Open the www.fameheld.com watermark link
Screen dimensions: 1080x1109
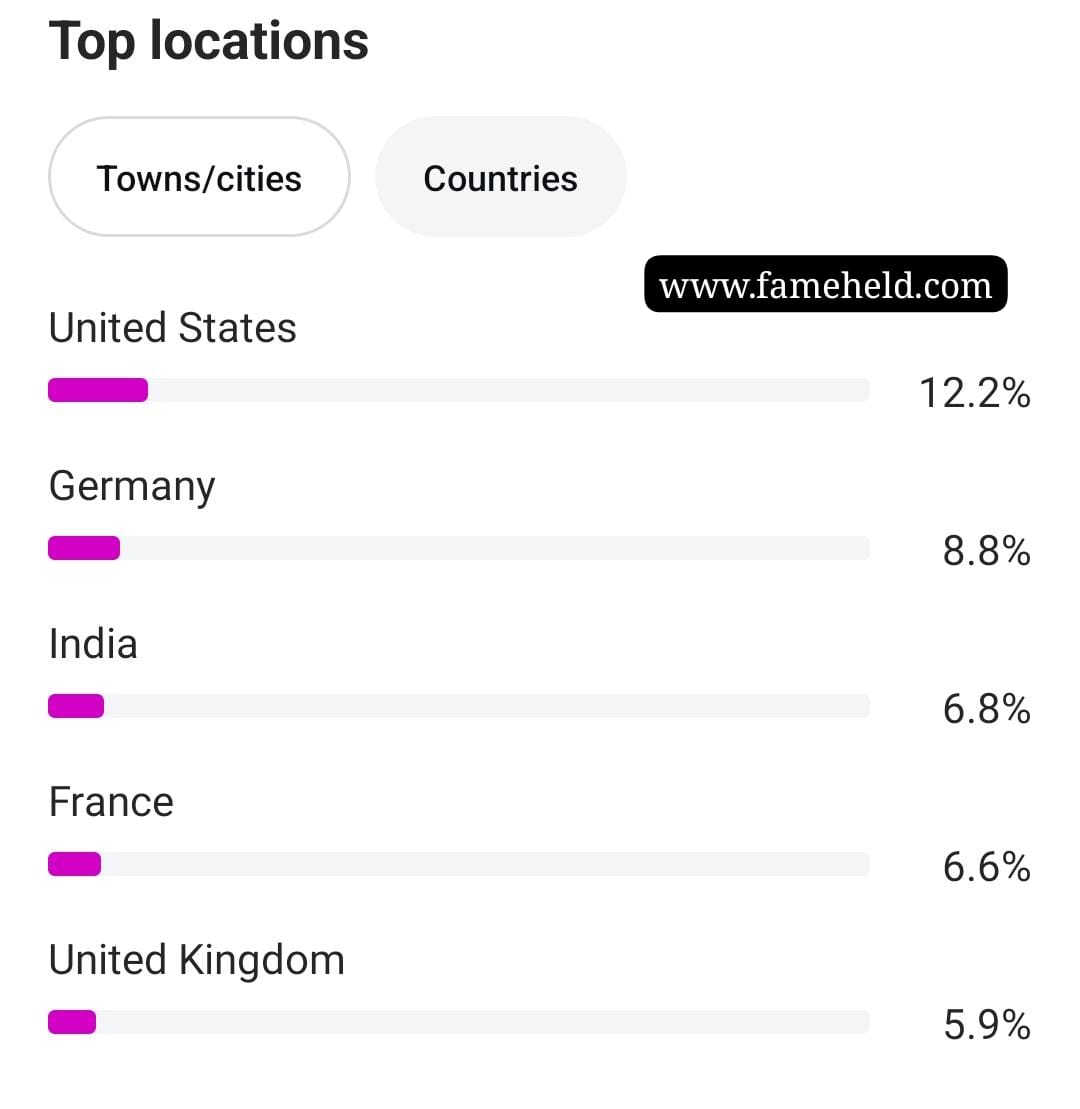point(825,284)
